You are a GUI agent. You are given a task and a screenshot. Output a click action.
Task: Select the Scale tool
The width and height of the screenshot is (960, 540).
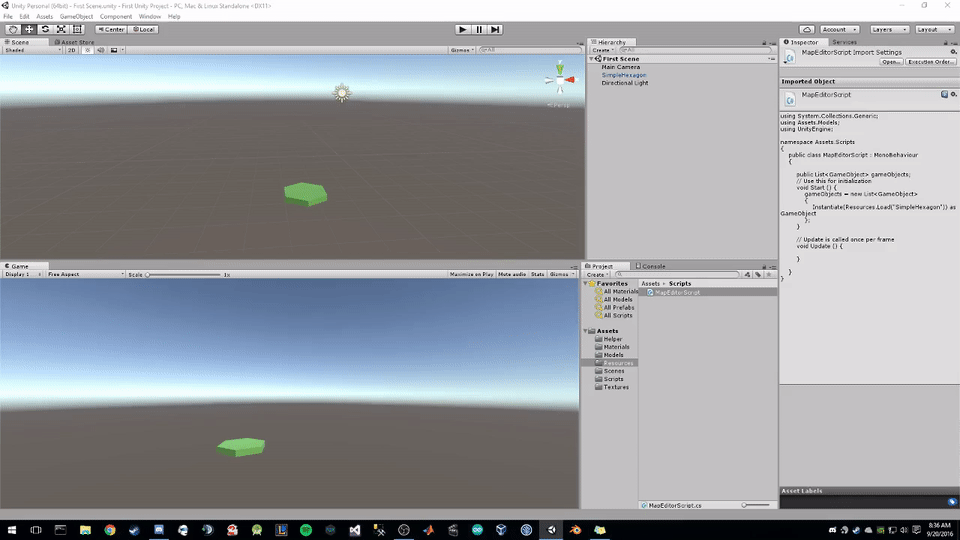(61, 29)
